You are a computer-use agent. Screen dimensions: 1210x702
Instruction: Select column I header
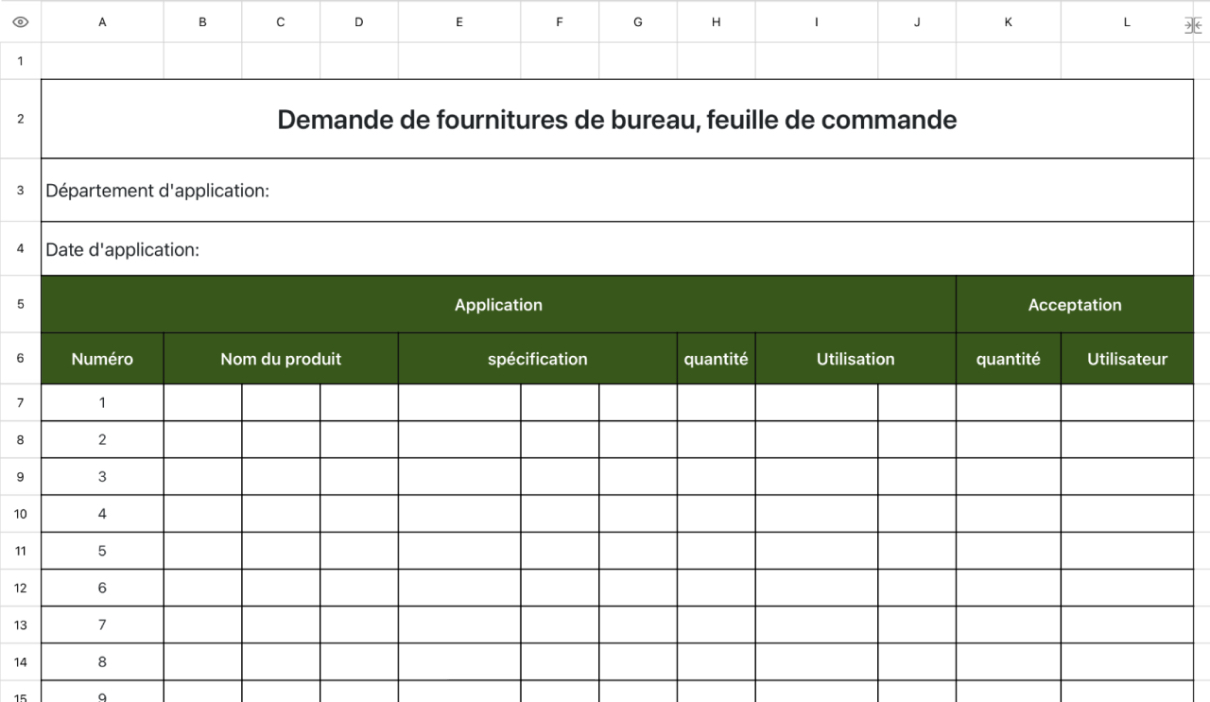tap(816, 22)
